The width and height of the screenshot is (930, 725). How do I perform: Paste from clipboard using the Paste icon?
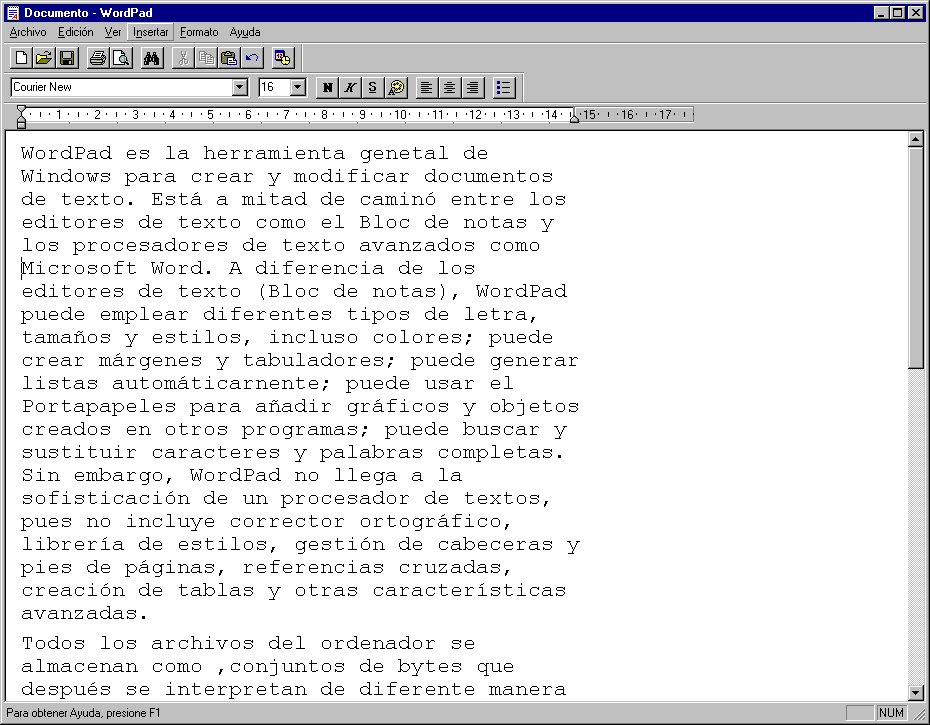229,58
